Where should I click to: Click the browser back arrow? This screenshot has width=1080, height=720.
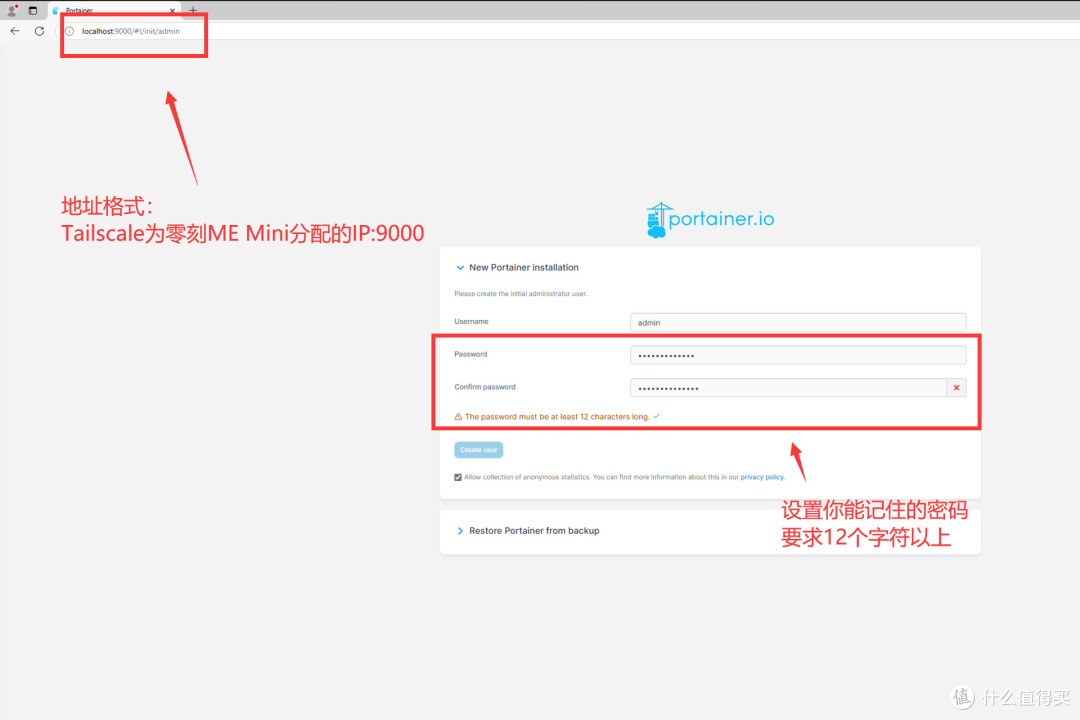tap(15, 31)
